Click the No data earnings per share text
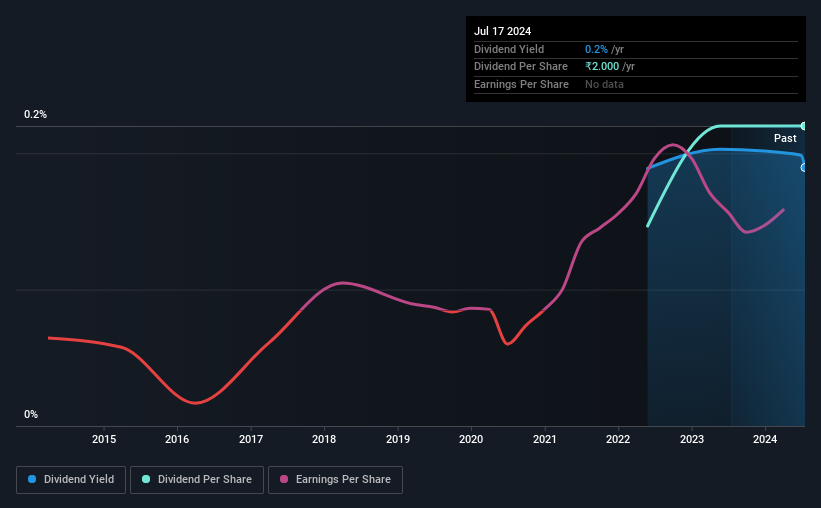 click(x=604, y=84)
